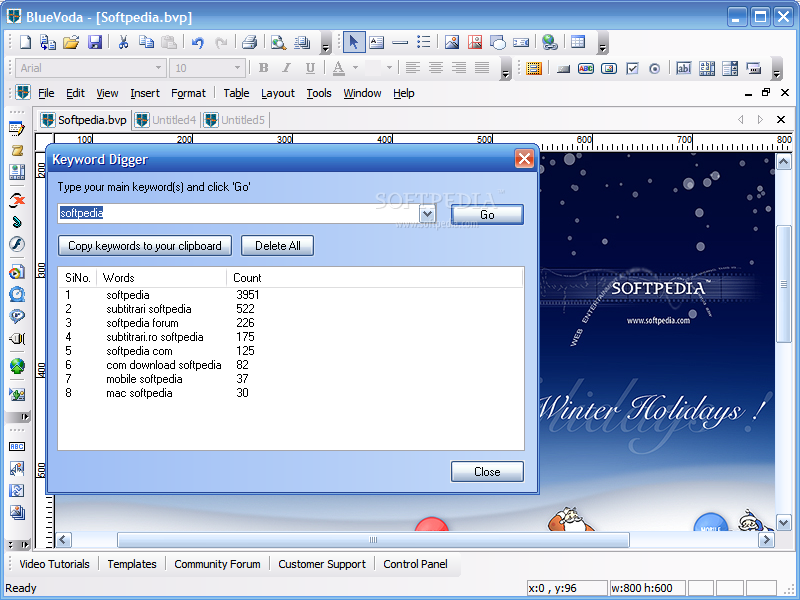
Task: Insert a table using the table icon
Action: pos(578,42)
